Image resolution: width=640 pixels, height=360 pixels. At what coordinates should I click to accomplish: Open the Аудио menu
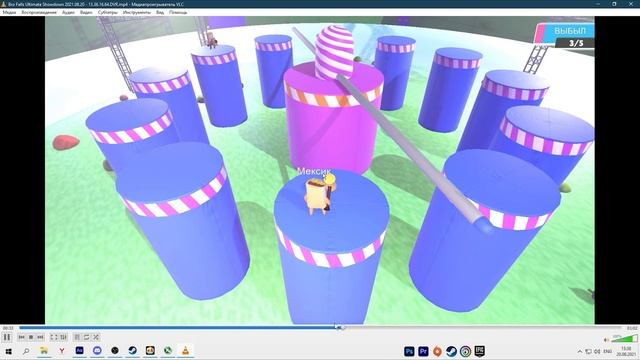coord(68,13)
